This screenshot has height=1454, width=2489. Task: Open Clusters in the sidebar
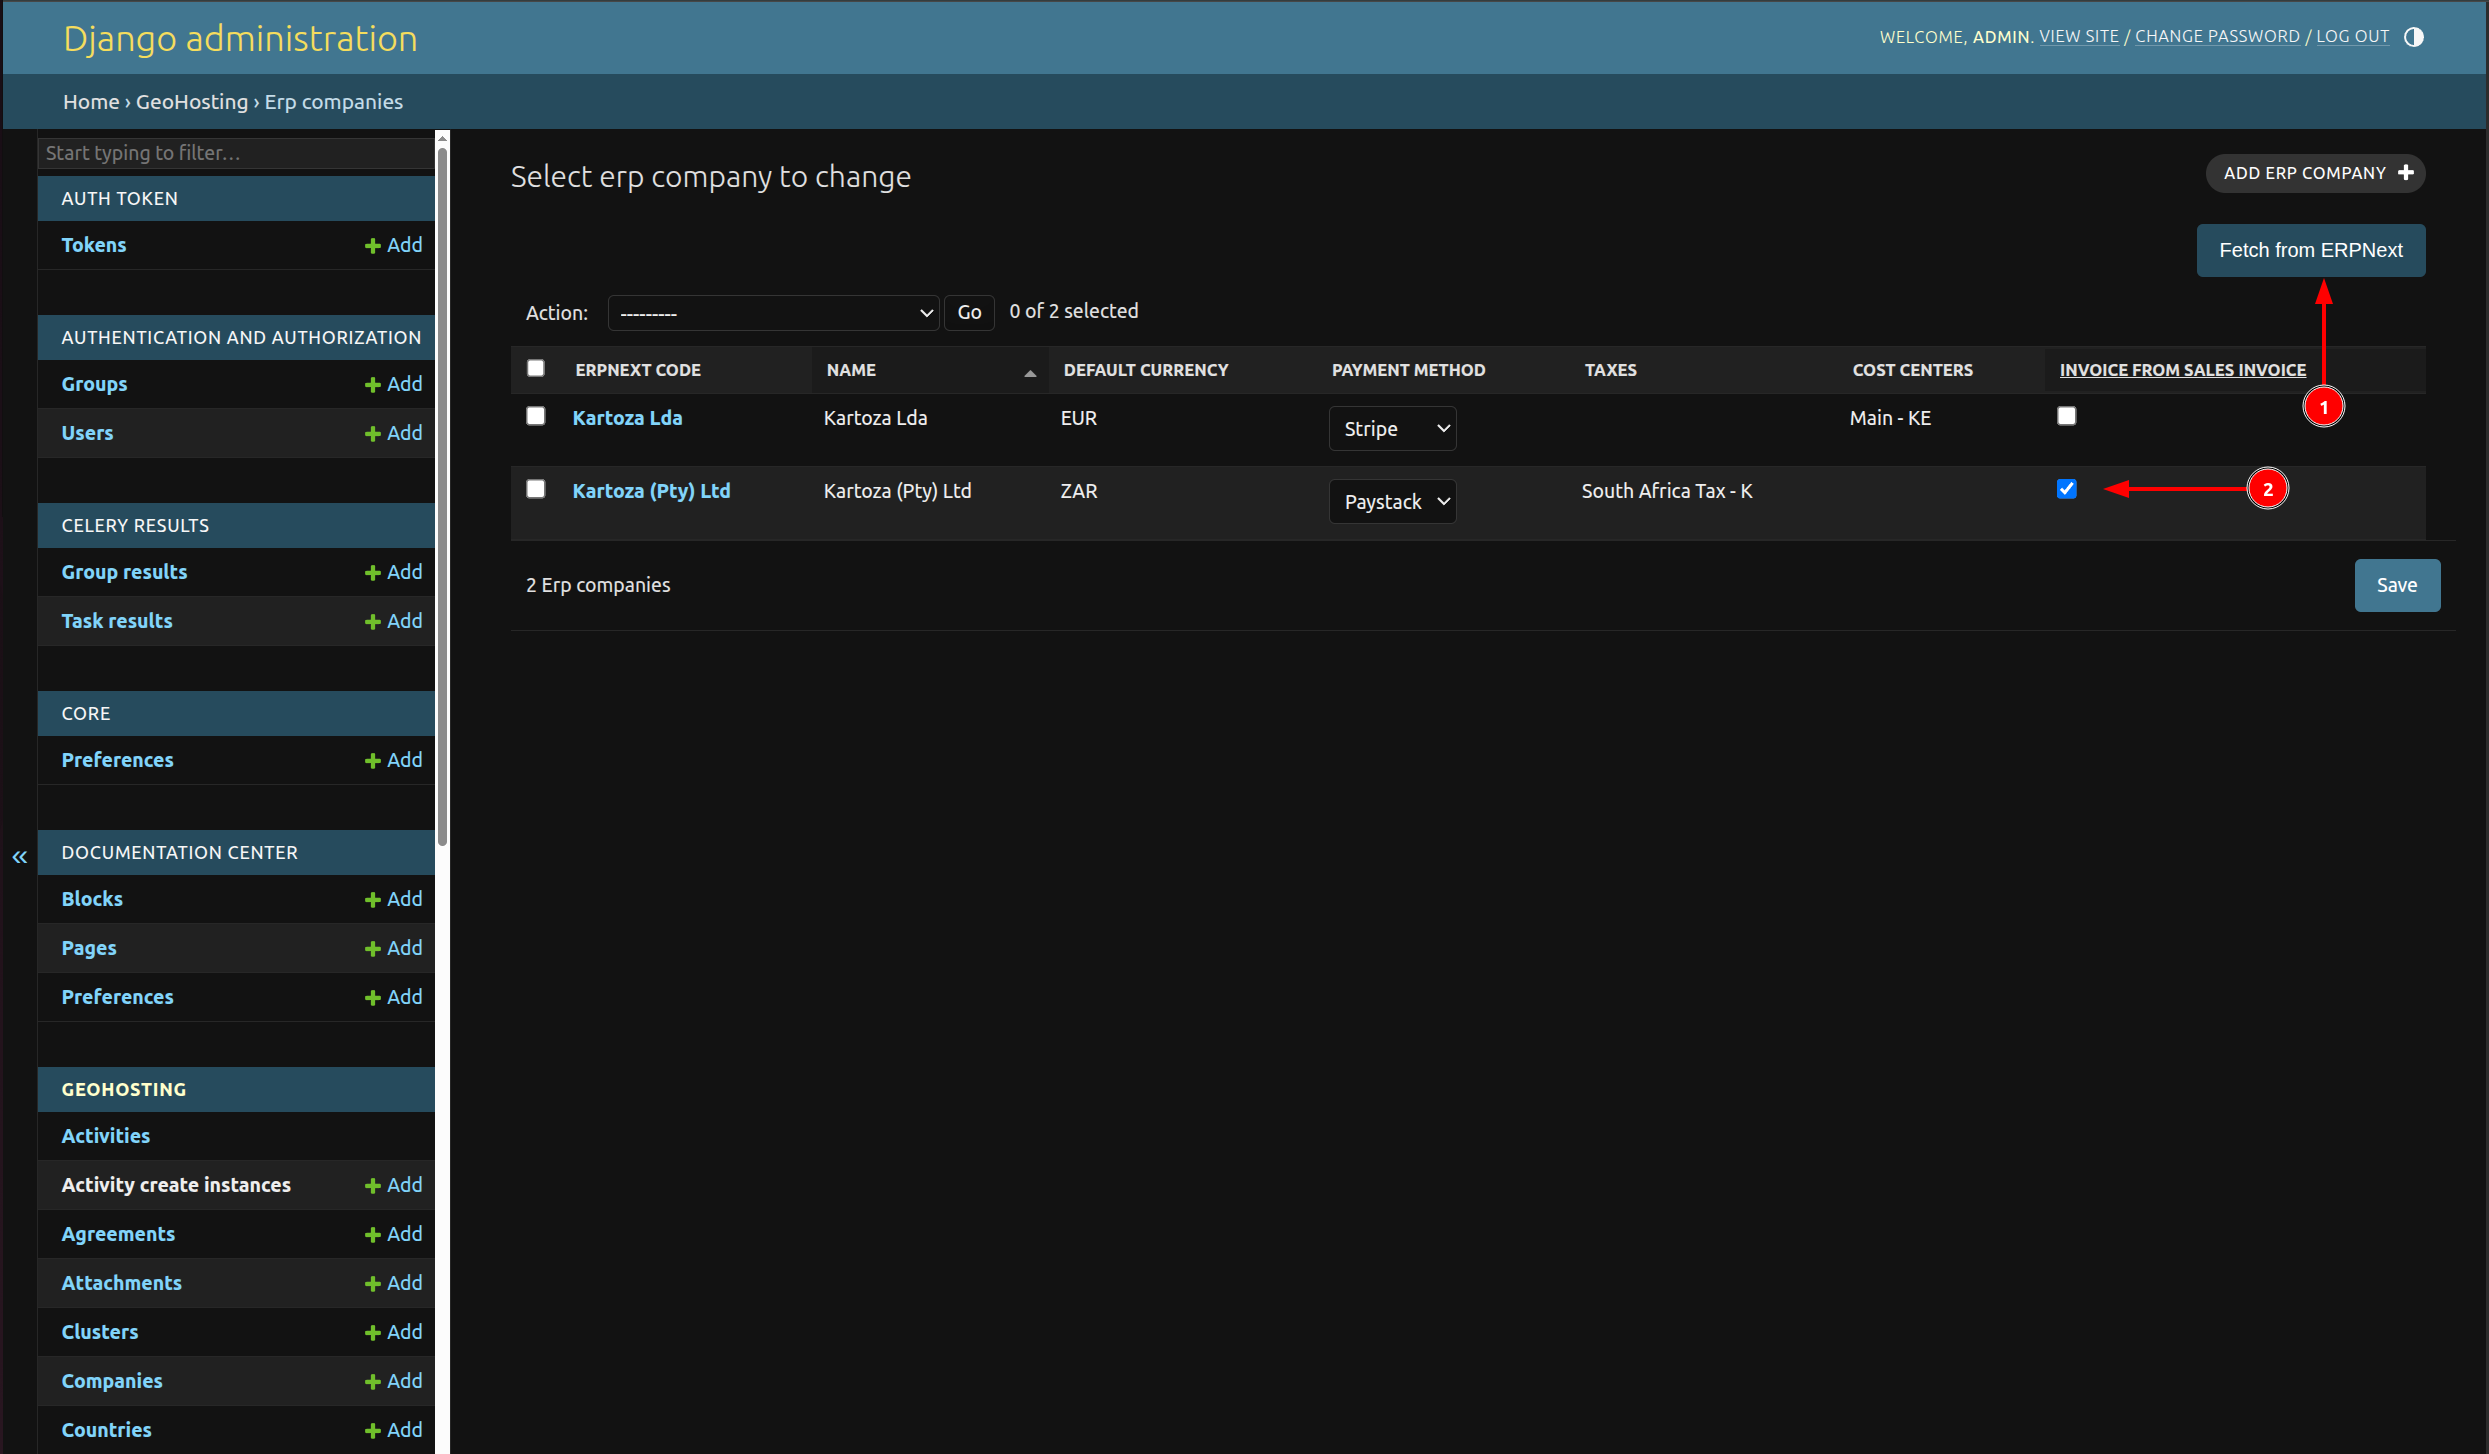pos(99,1332)
